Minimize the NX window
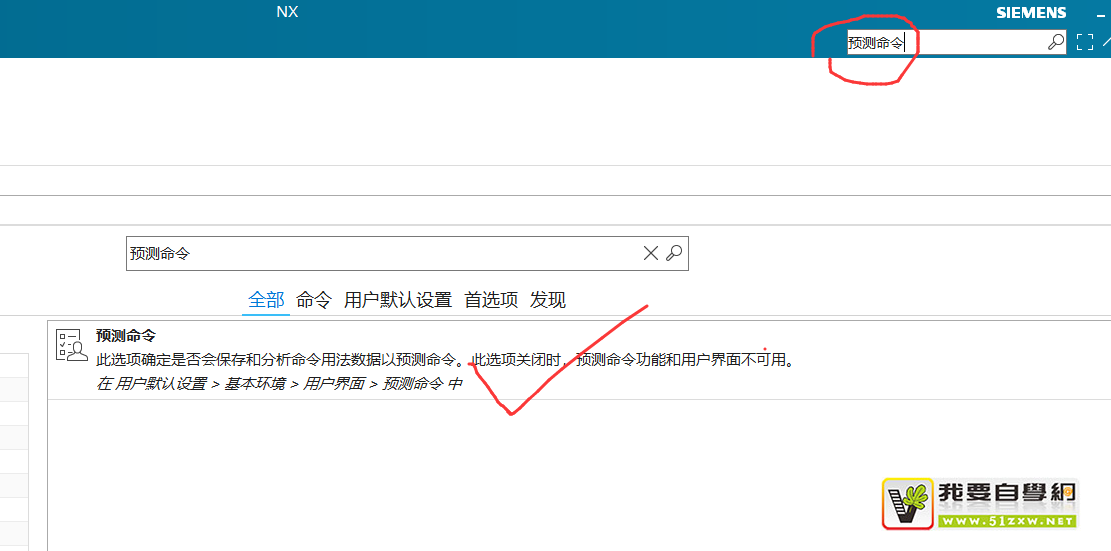 click(1100, 14)
